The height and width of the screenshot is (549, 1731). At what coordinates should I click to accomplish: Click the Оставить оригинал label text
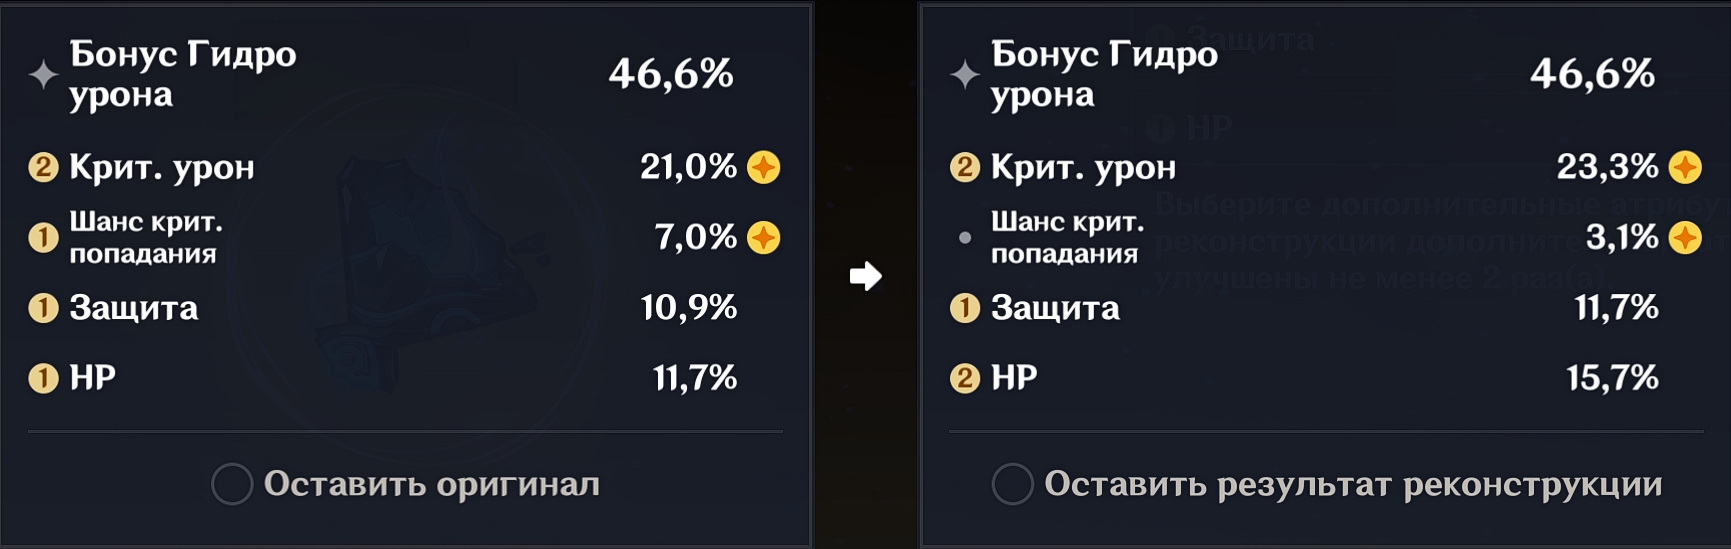point(432,484)
